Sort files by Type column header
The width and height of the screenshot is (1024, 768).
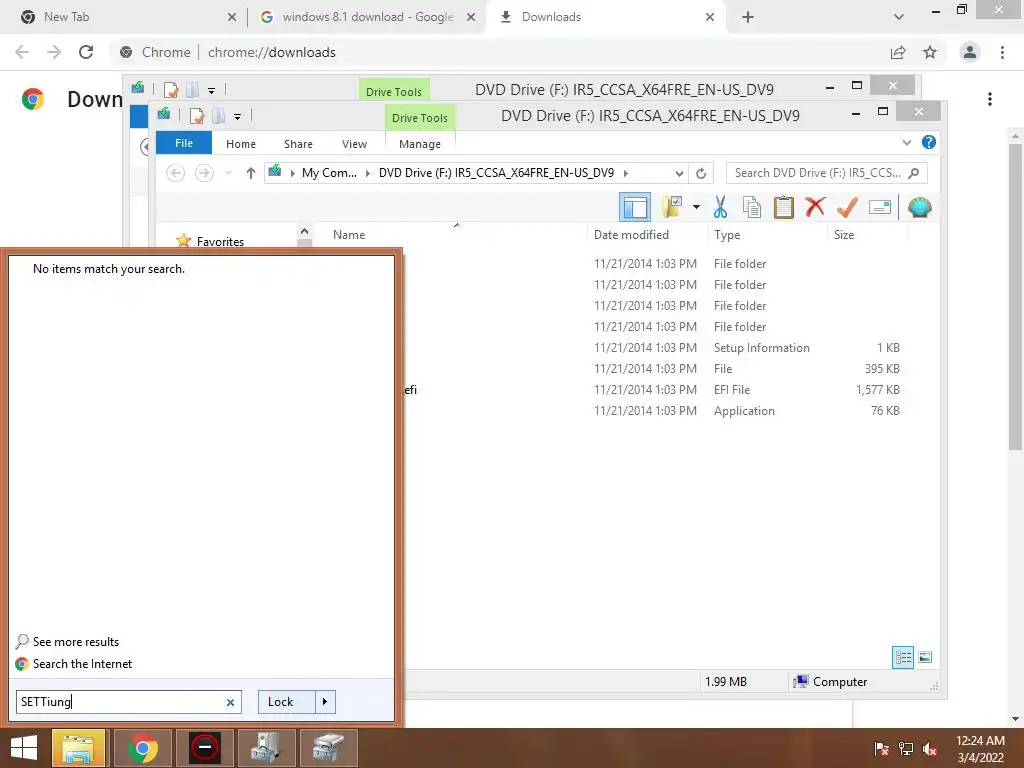pos(727,234)
